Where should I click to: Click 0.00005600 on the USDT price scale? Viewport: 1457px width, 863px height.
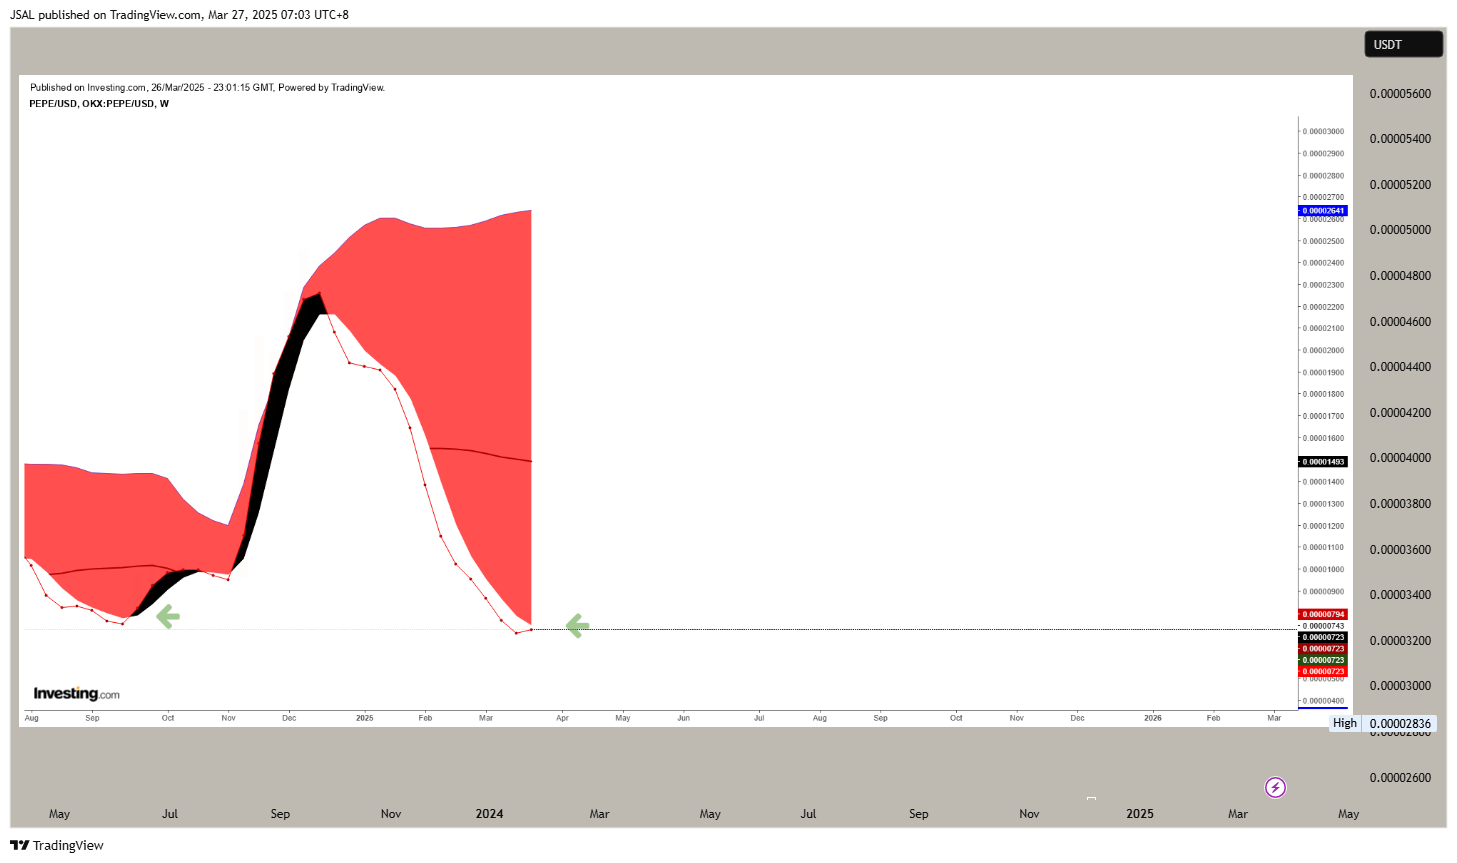[x=1400, y=94]
